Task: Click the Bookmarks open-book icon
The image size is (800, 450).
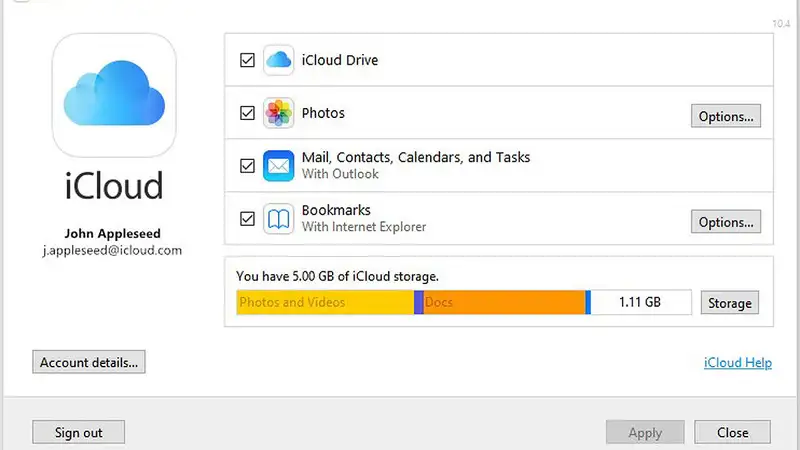Action: coord(279,219)
